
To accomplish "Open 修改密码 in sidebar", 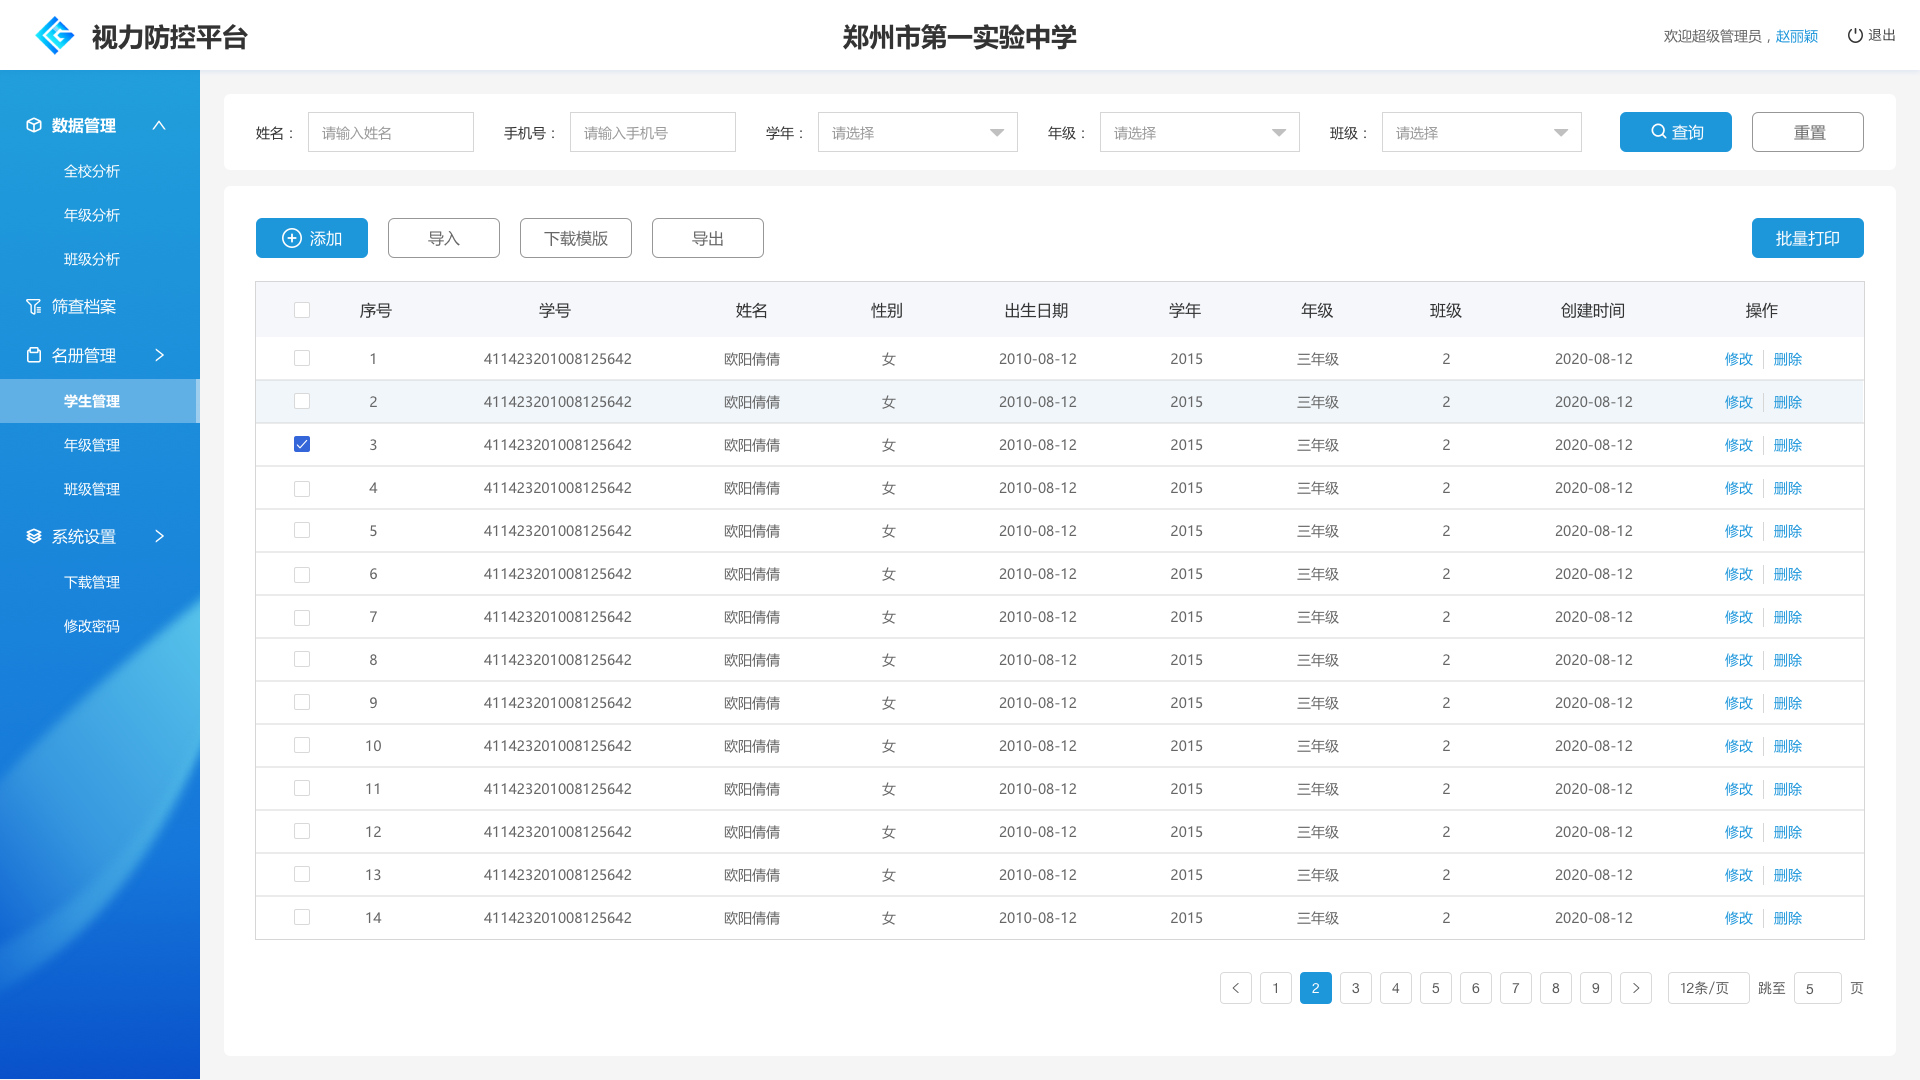I will pyautogui.click(x=92, y=626).
